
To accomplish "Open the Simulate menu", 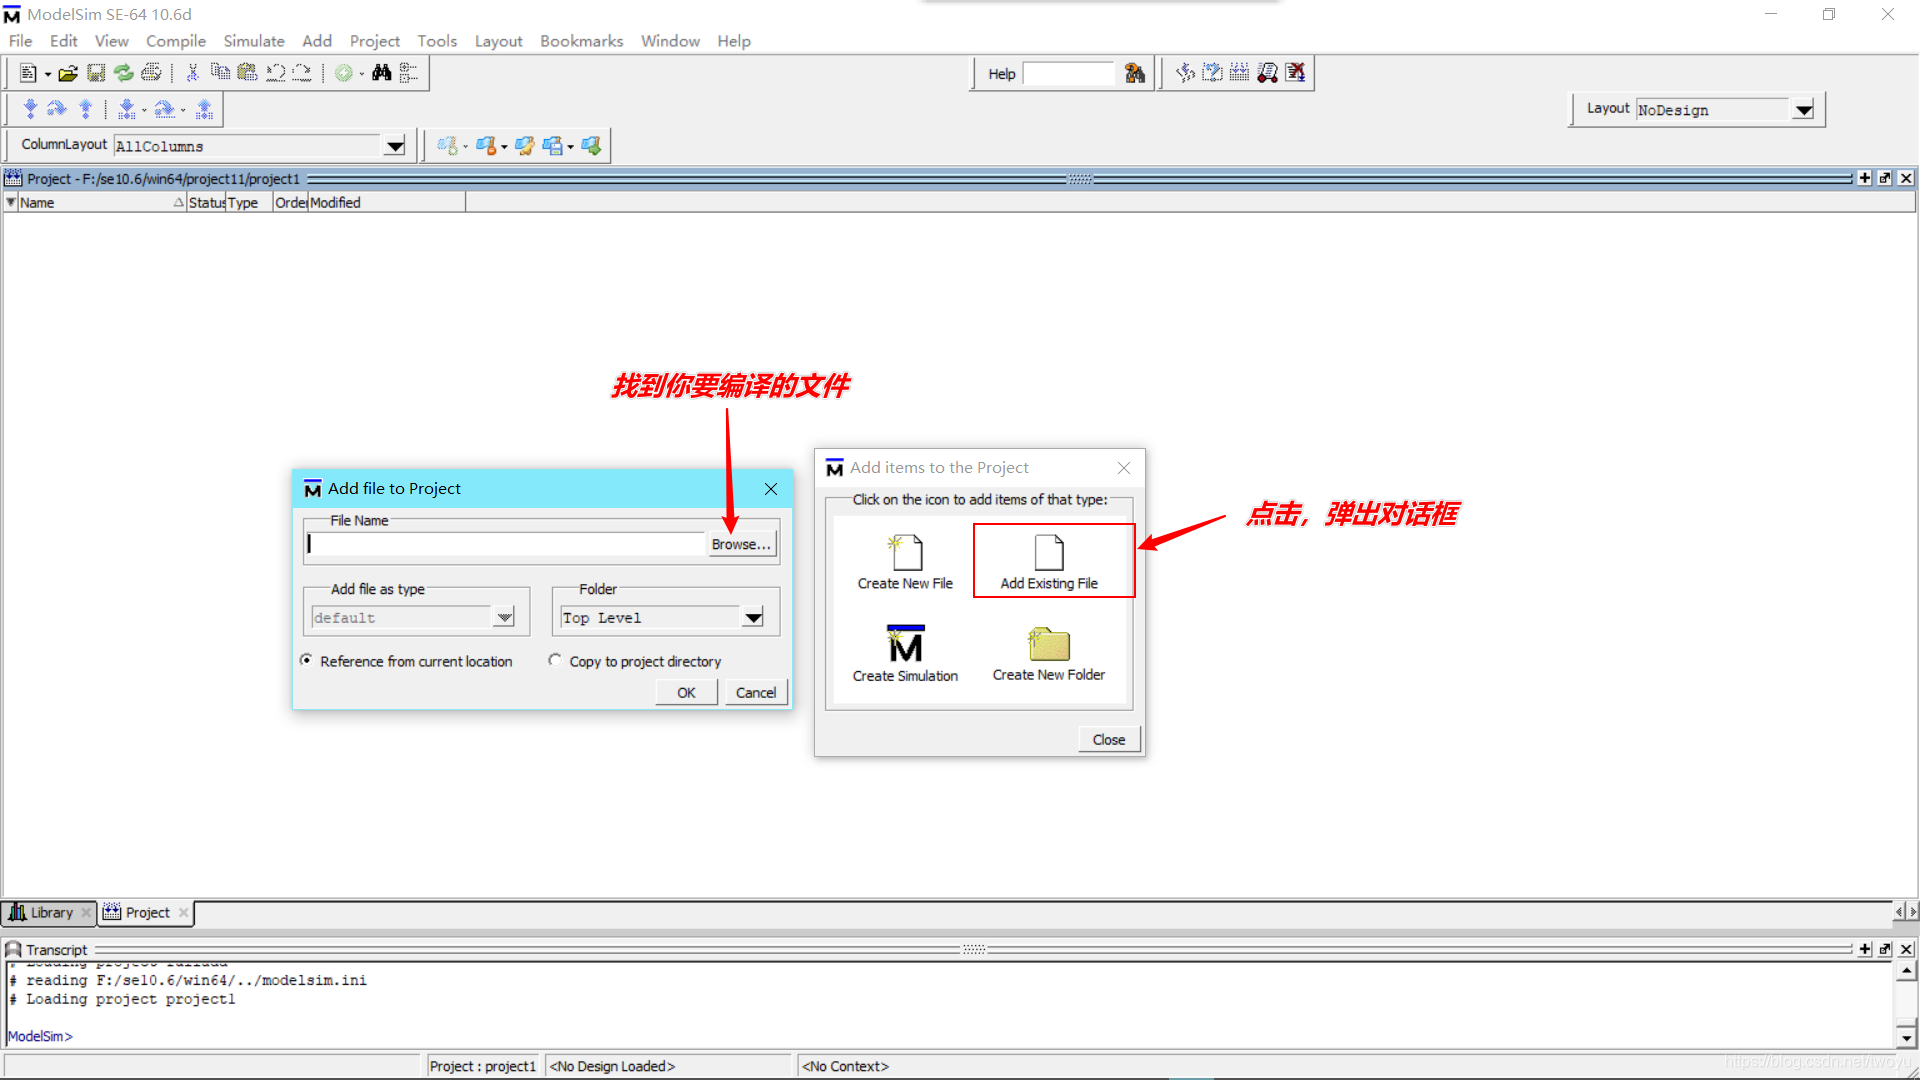I will pos(254,41).
